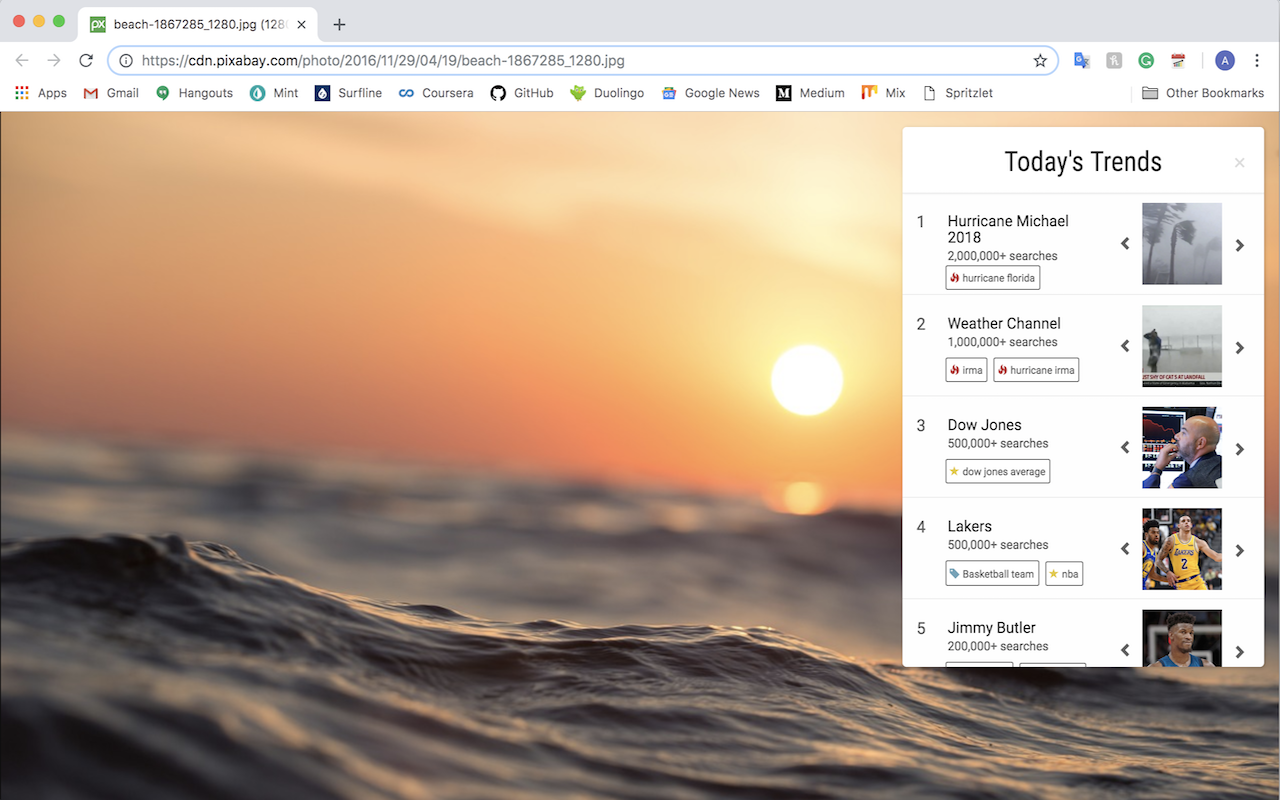1280x800 pixels.
Task: Open the Grammarly extension icon
Action: [x=1146, y=61]
